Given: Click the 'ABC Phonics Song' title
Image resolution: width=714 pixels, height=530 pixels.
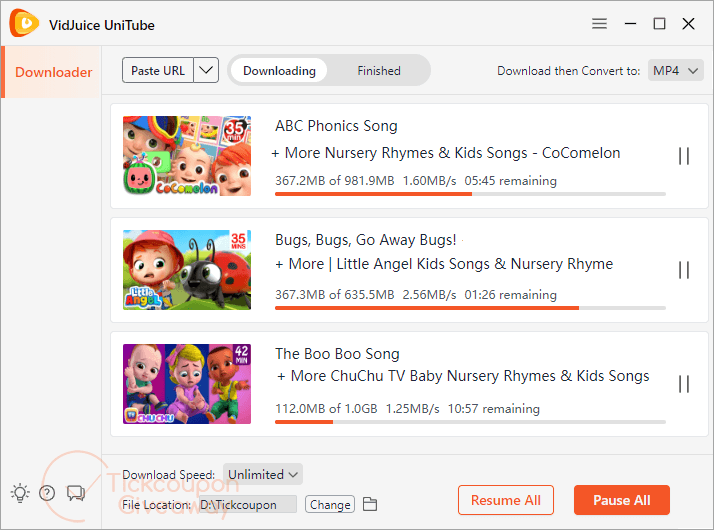Looking at the screenshot, I should pyautogui.click(x=336, y=126).
